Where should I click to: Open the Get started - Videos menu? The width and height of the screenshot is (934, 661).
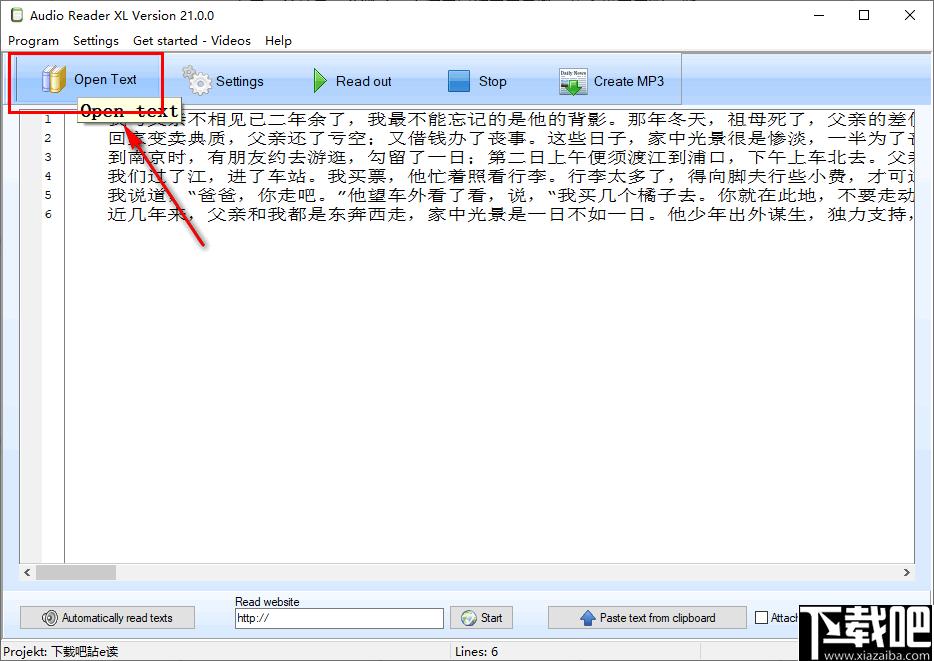(192, 40)
